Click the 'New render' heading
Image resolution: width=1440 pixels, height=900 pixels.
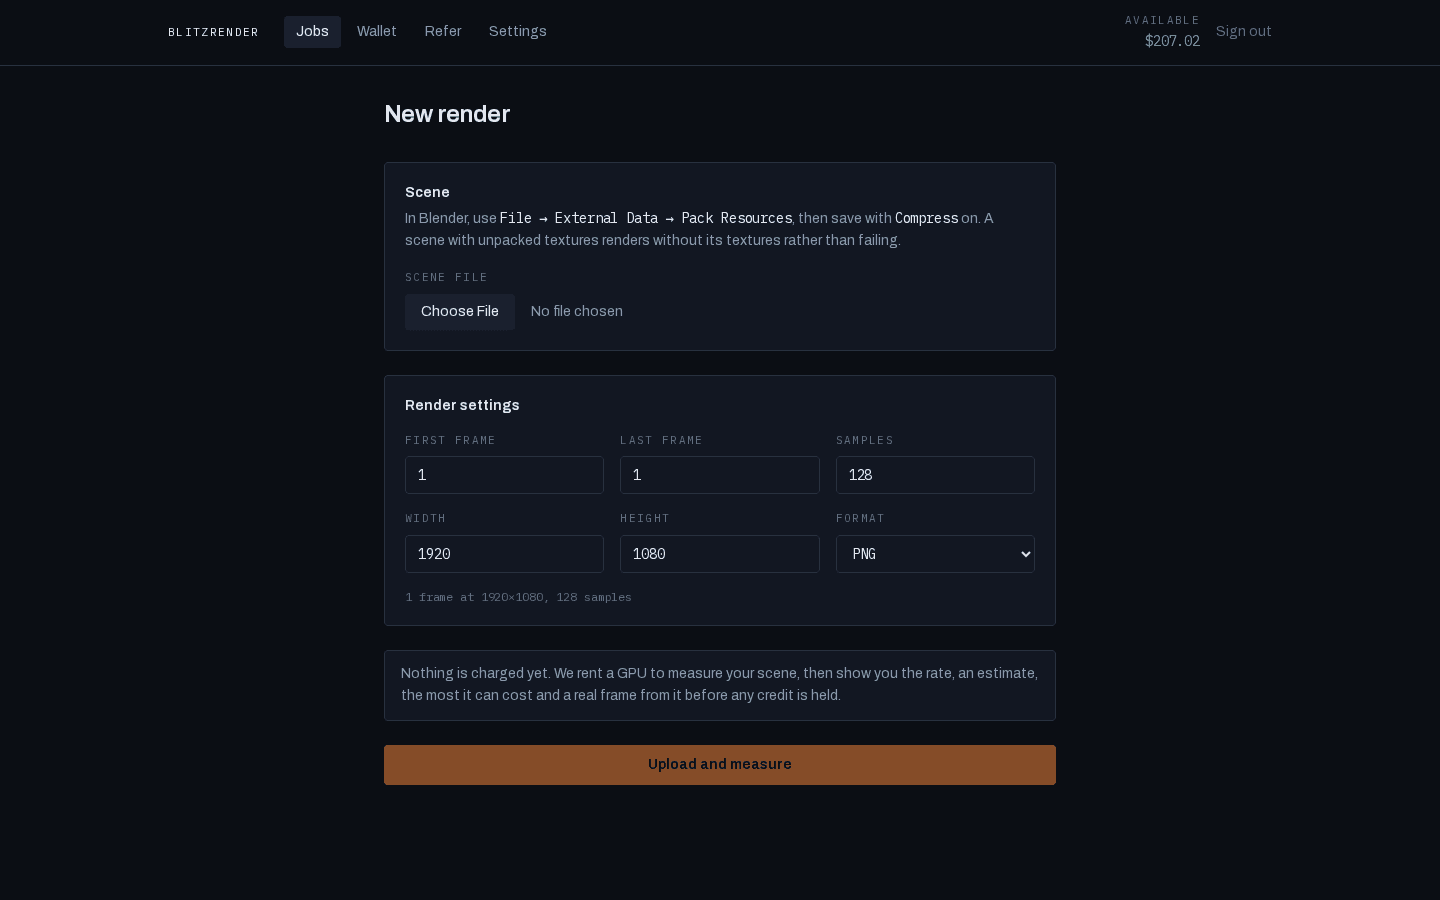click(x=447, y=114)
